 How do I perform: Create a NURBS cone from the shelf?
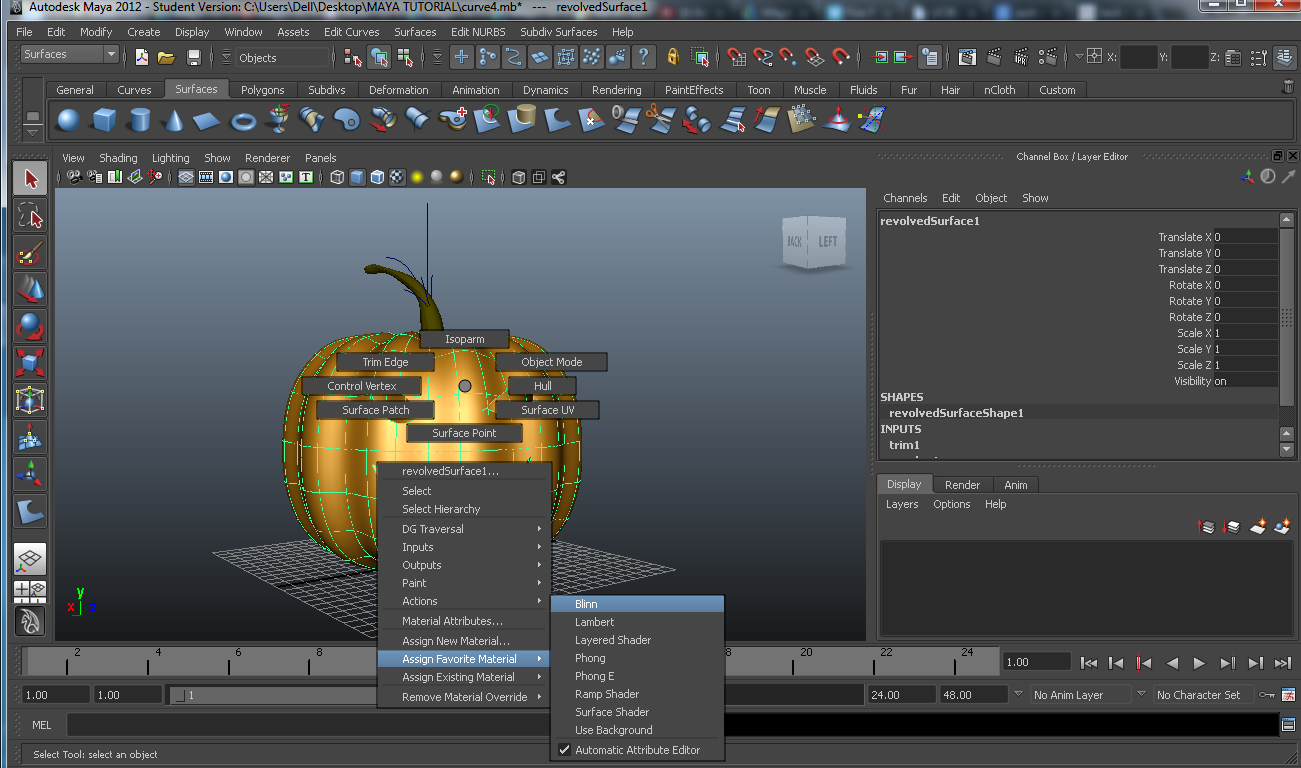coord(174,121)
